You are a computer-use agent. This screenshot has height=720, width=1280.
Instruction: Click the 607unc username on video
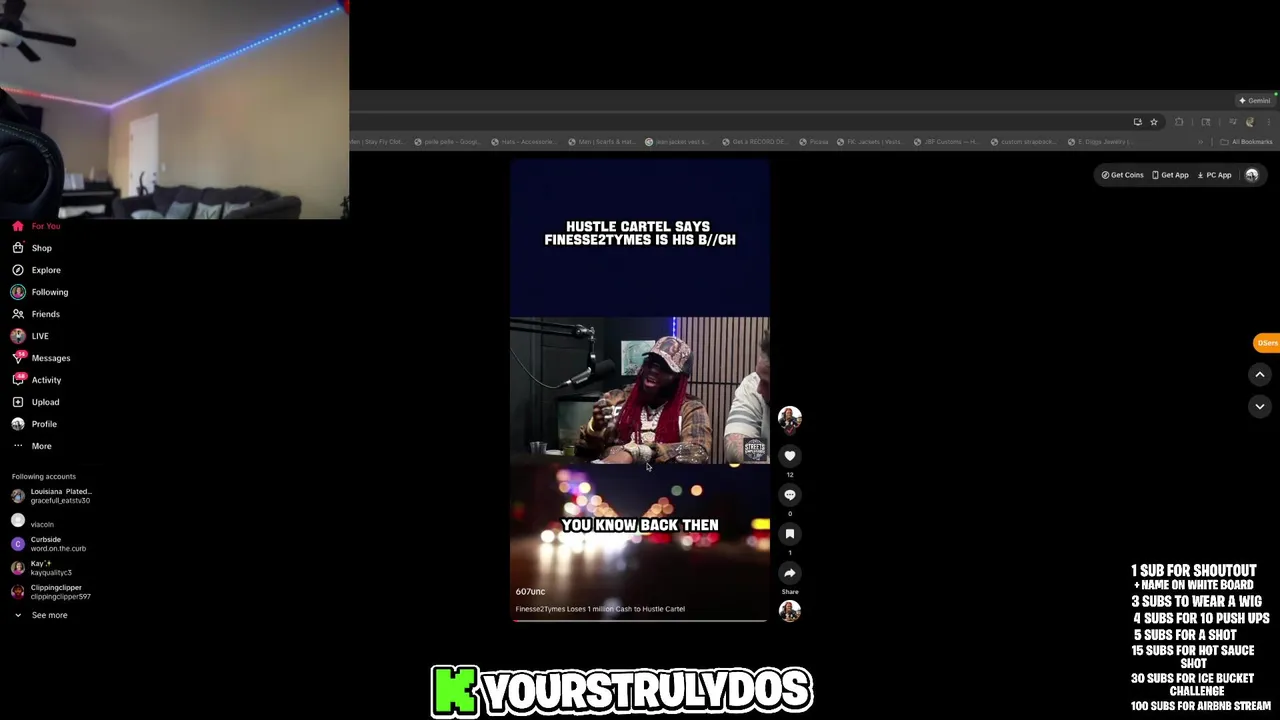tap(530, 592)
